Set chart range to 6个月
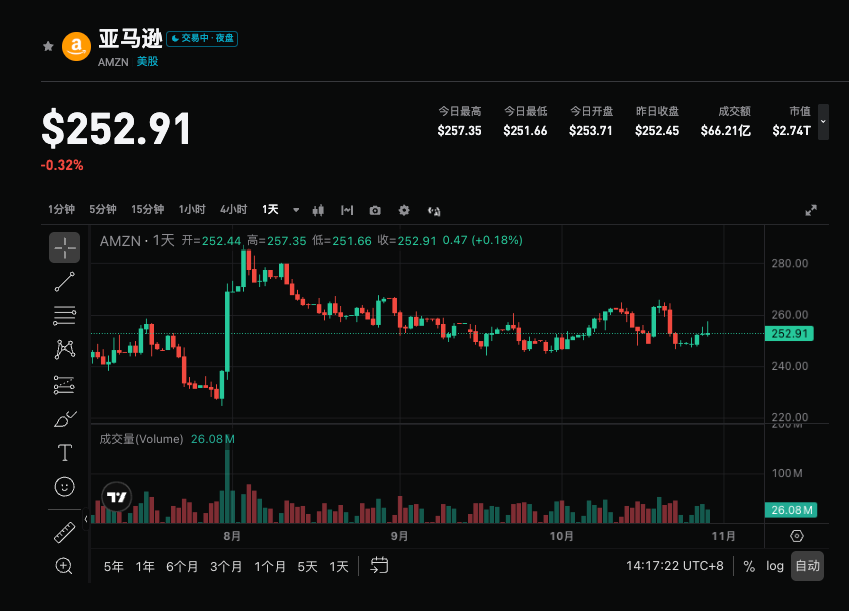The height and width of the screenshot is (611, 849). 182,567
